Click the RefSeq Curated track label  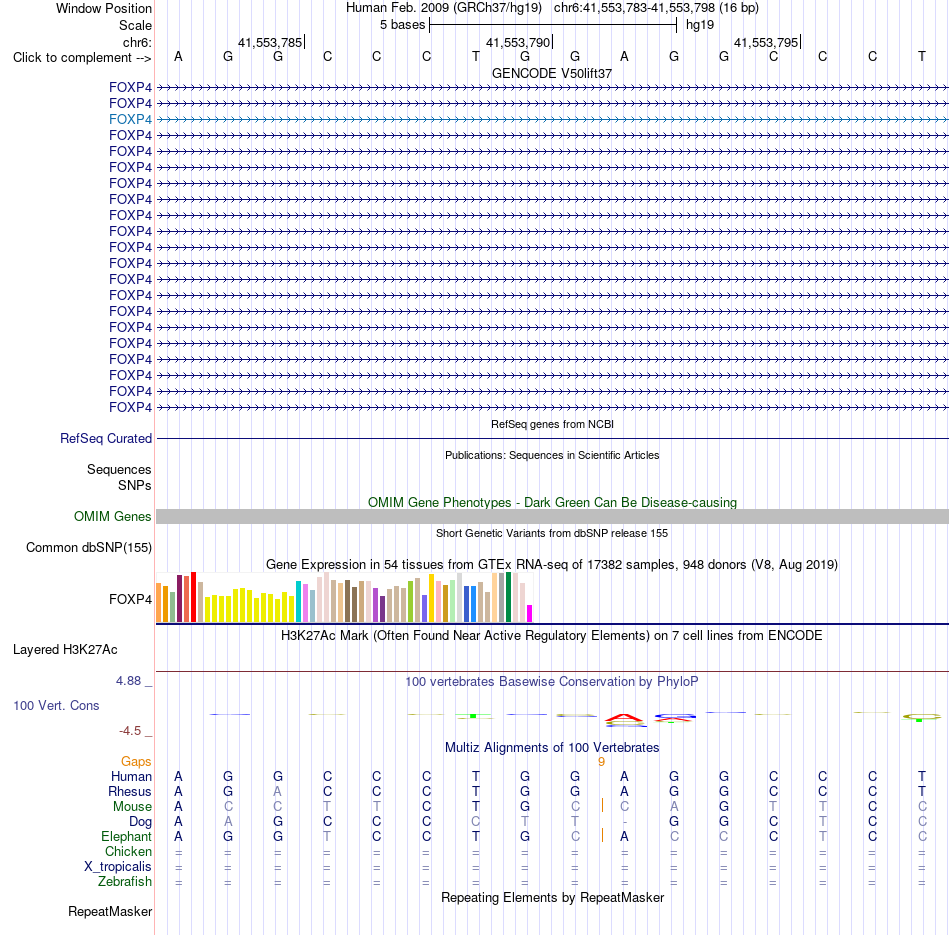[106, 438]
